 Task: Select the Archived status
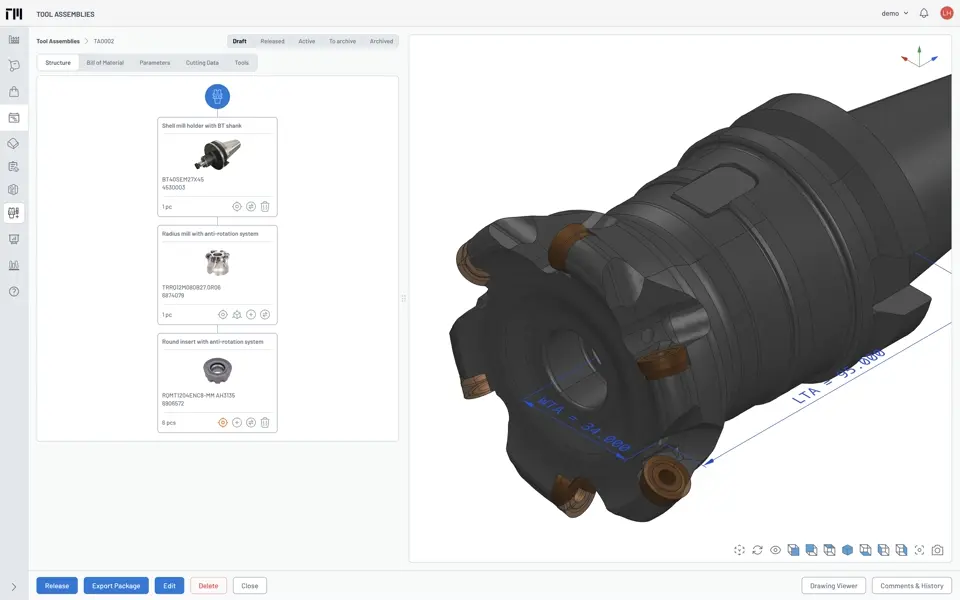point(381,41)
